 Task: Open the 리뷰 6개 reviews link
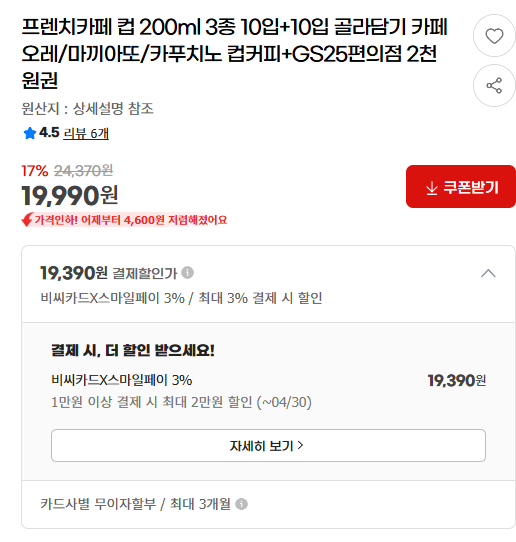(x=86, y=133)
